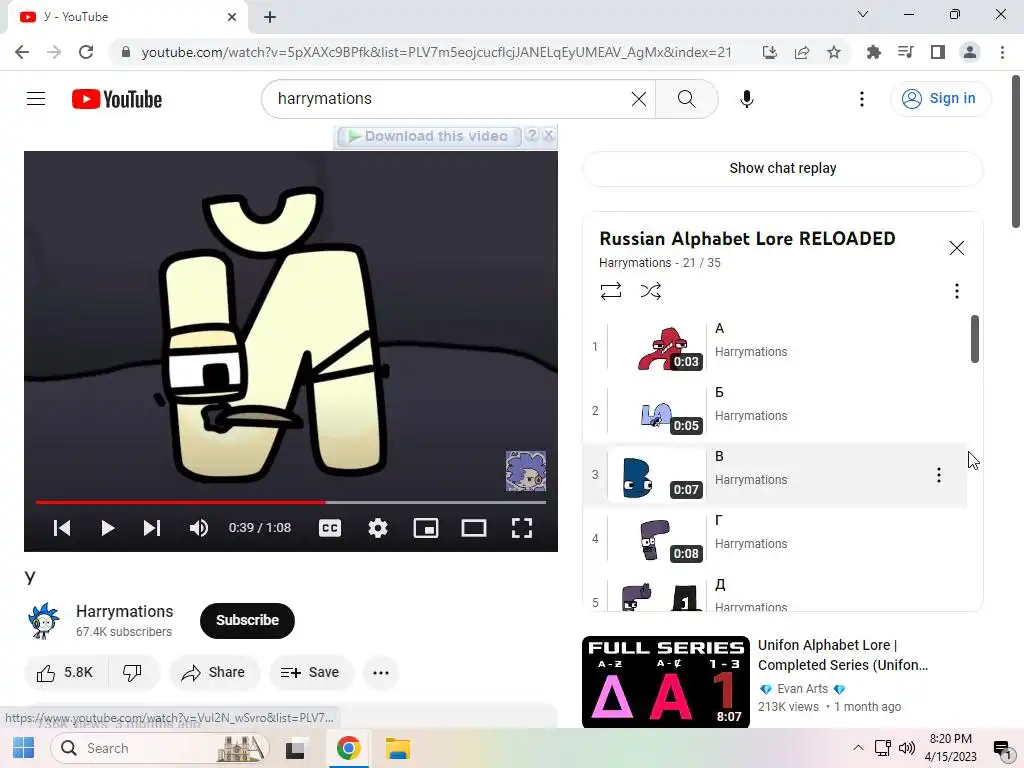Image resolution: width=1024 pixels, height=768 pixels.
Task: Reload the page
Action: click(x=86, y=52)
